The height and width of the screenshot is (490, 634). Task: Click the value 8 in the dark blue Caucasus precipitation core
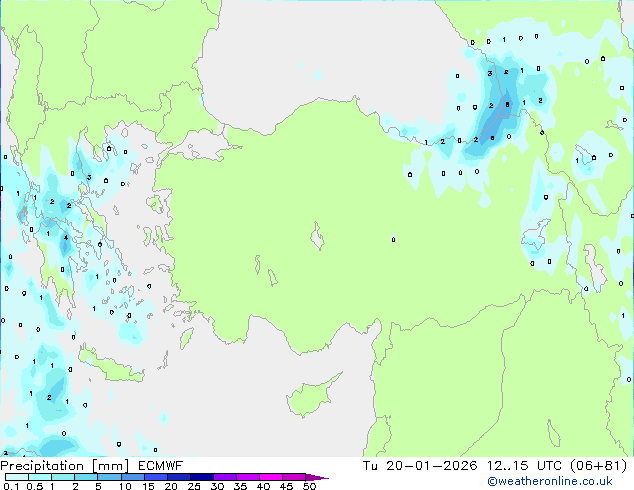[508, 104]
